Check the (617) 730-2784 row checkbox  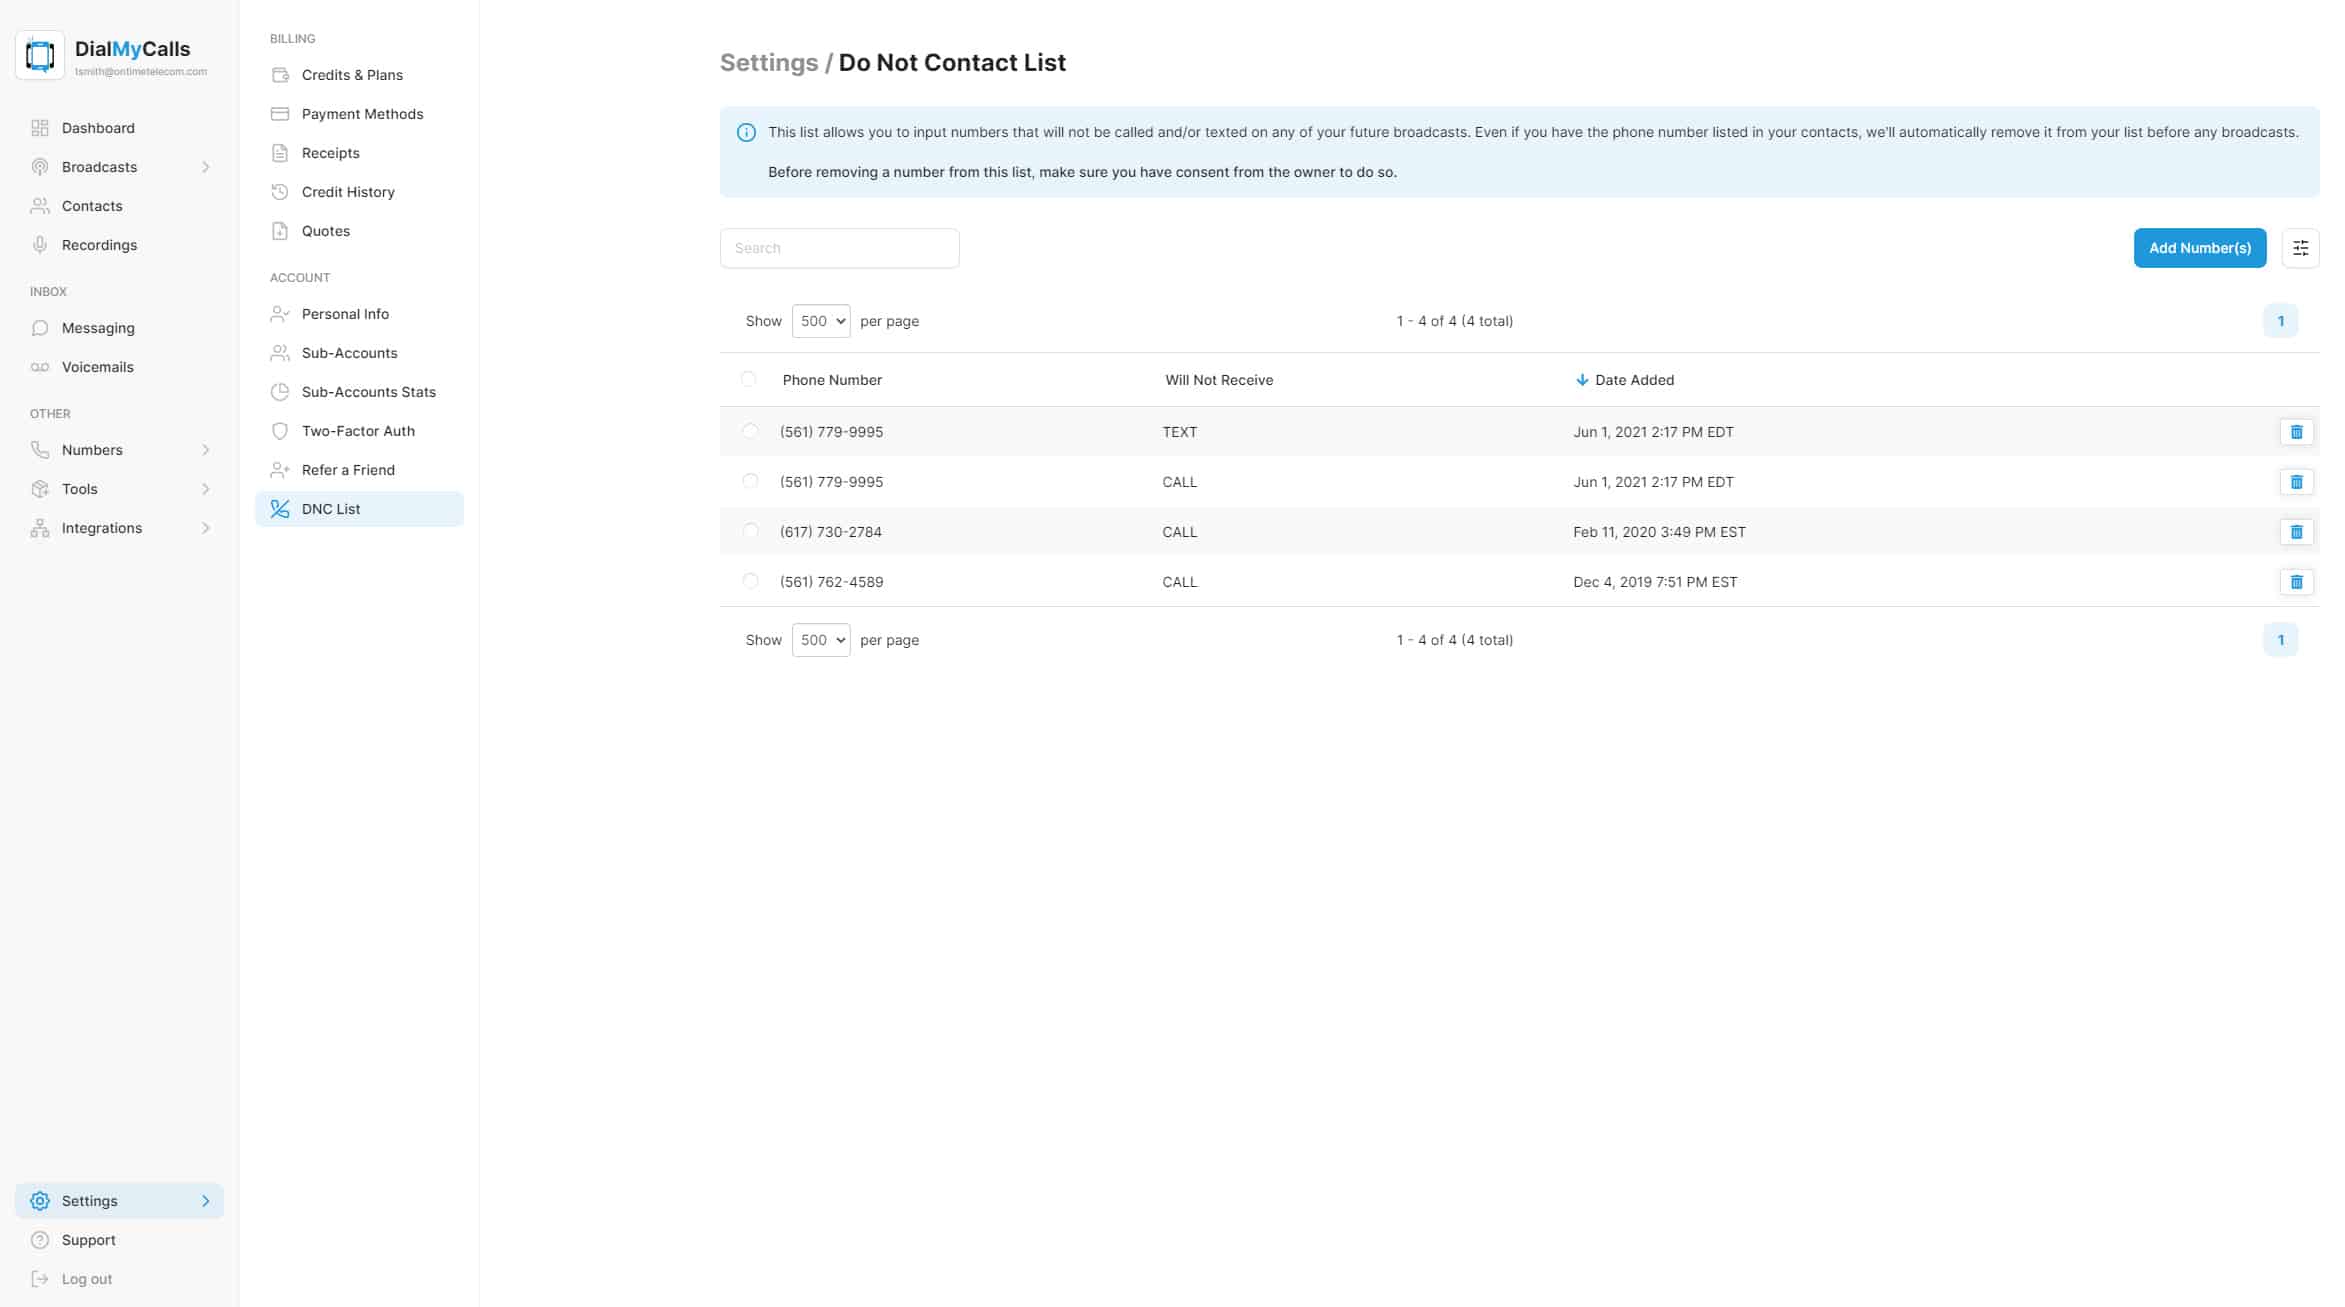click(x=750, y=531)
